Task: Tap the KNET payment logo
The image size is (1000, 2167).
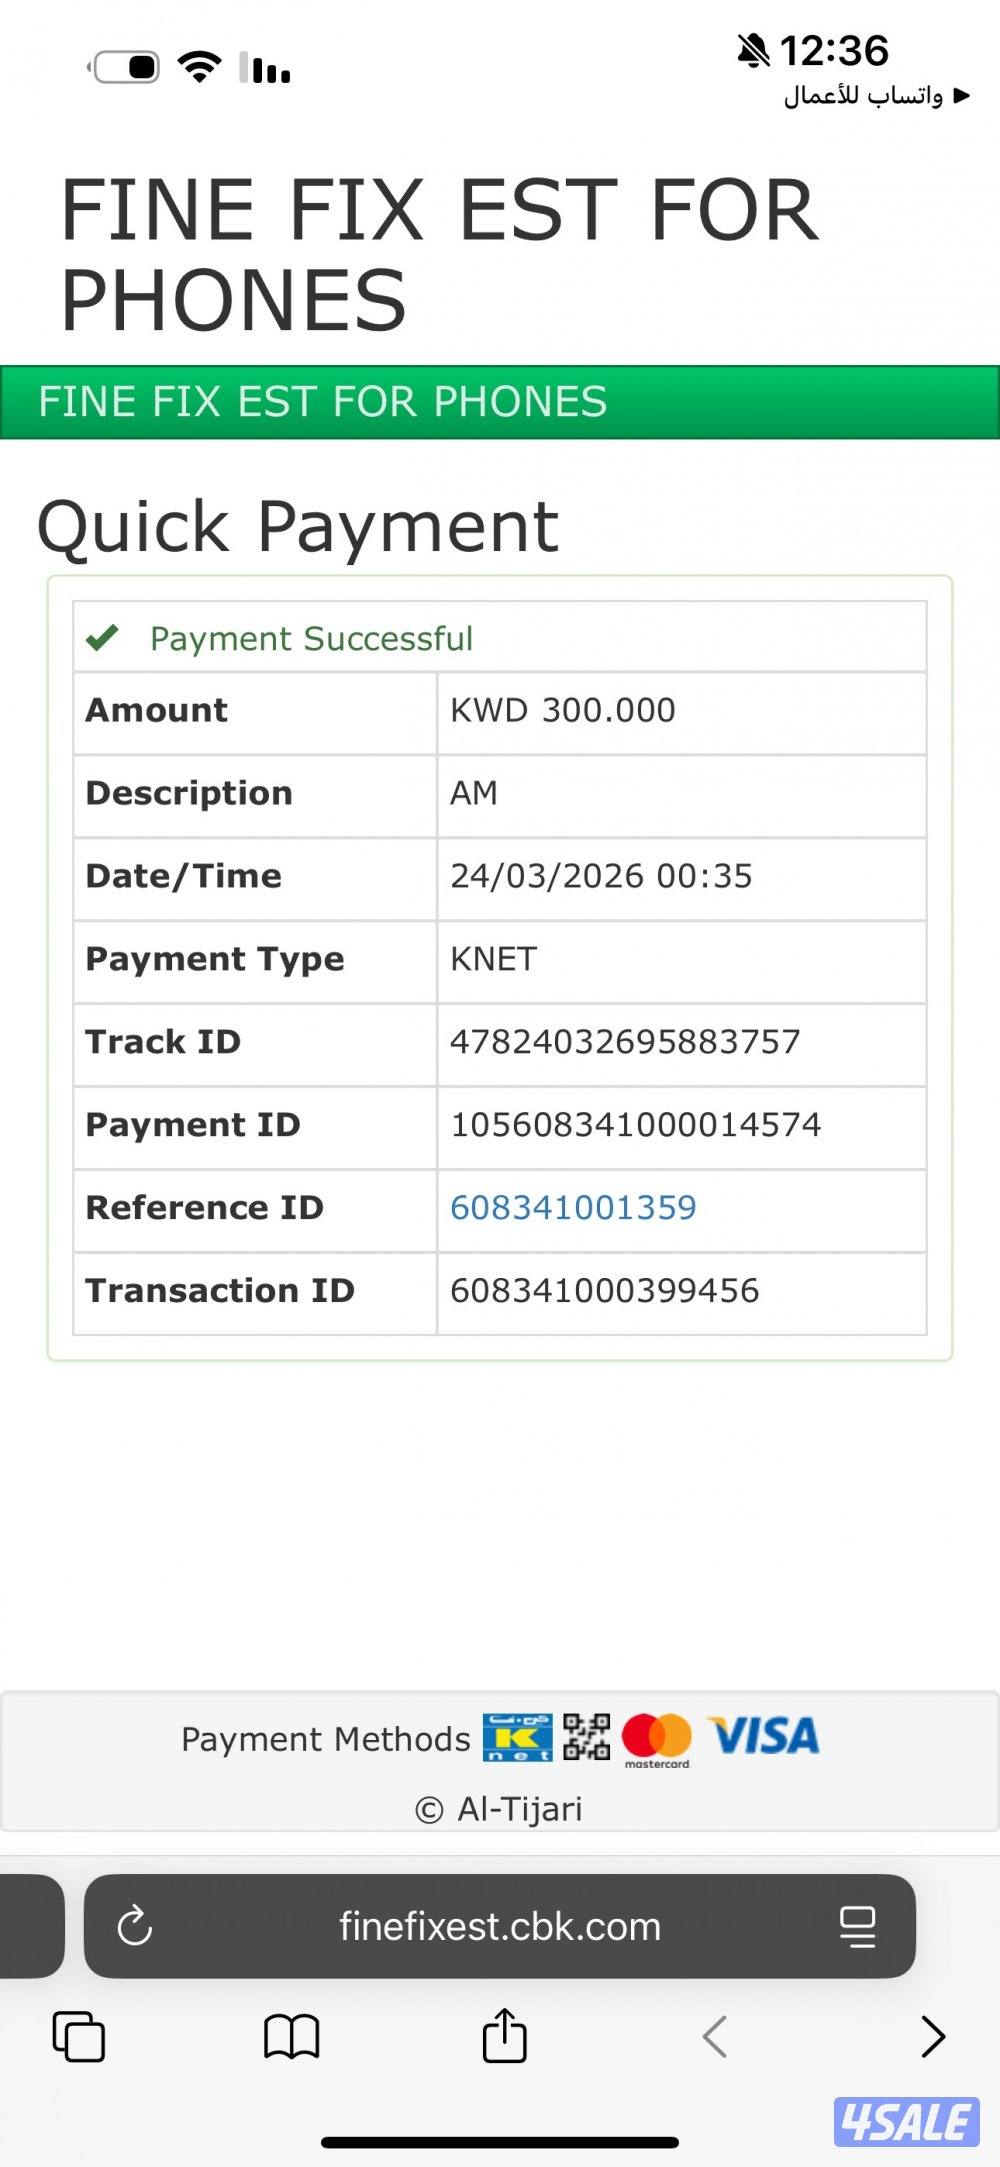Action: (517, 1737)
